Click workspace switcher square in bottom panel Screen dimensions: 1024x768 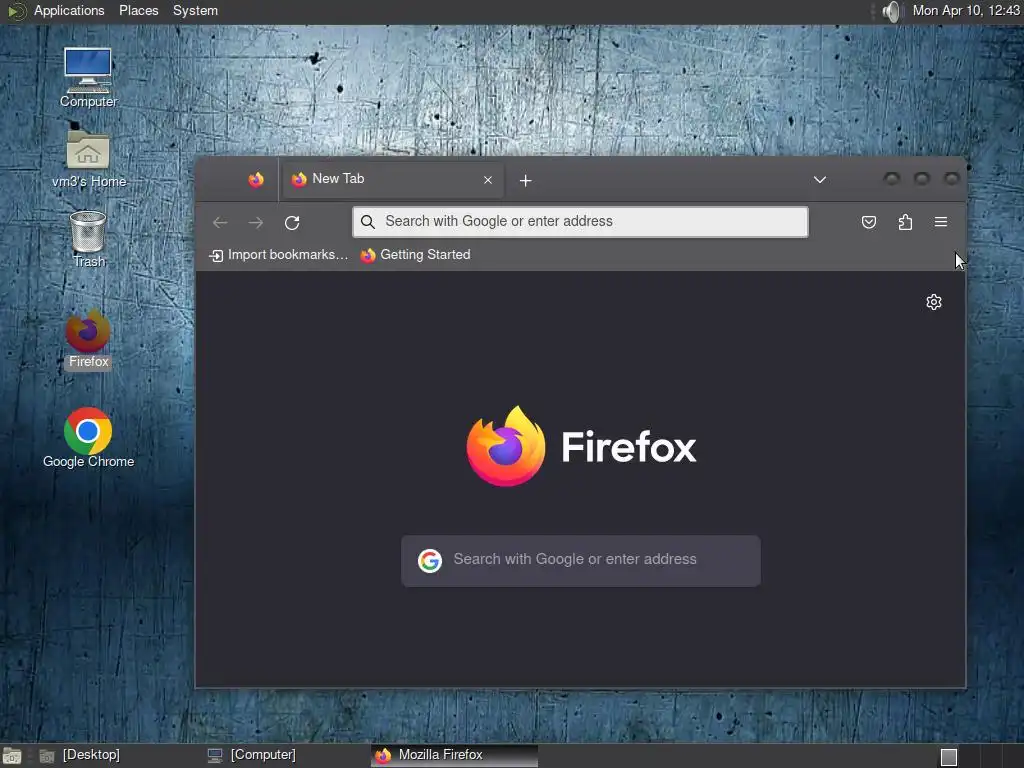click(949, 757)
